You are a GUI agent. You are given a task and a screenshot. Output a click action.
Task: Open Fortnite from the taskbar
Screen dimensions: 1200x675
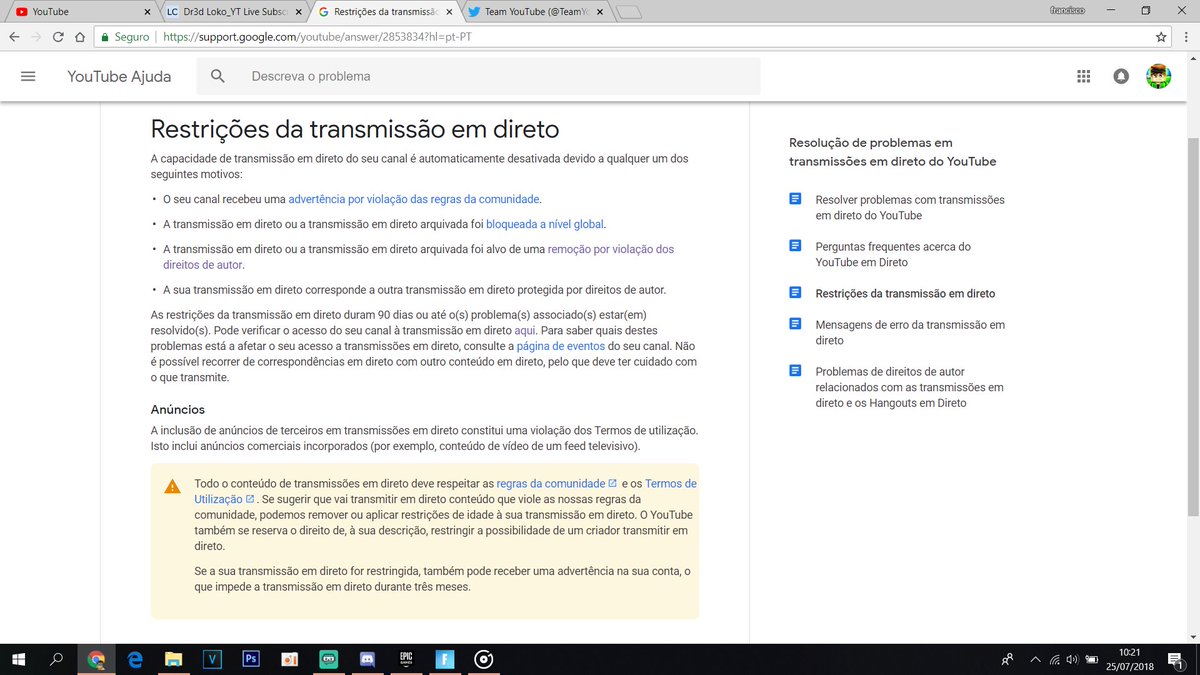[x=444, y=659]
